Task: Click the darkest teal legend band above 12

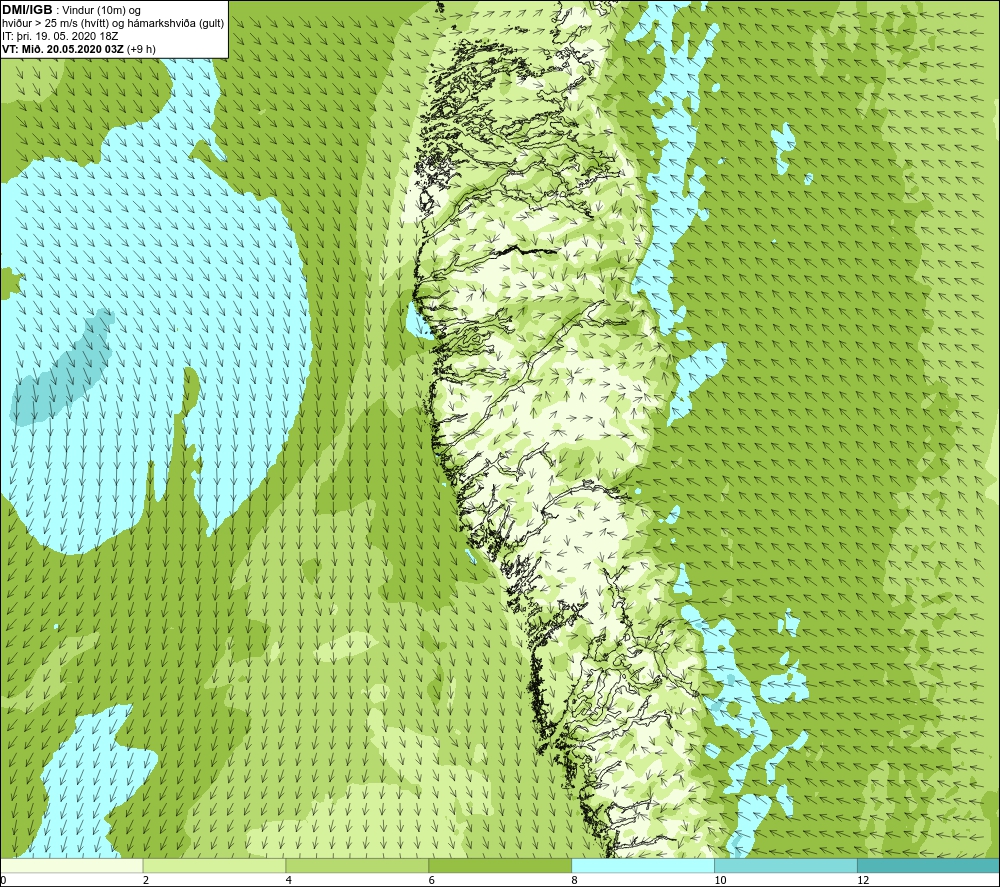Action: tap(929, 865)
